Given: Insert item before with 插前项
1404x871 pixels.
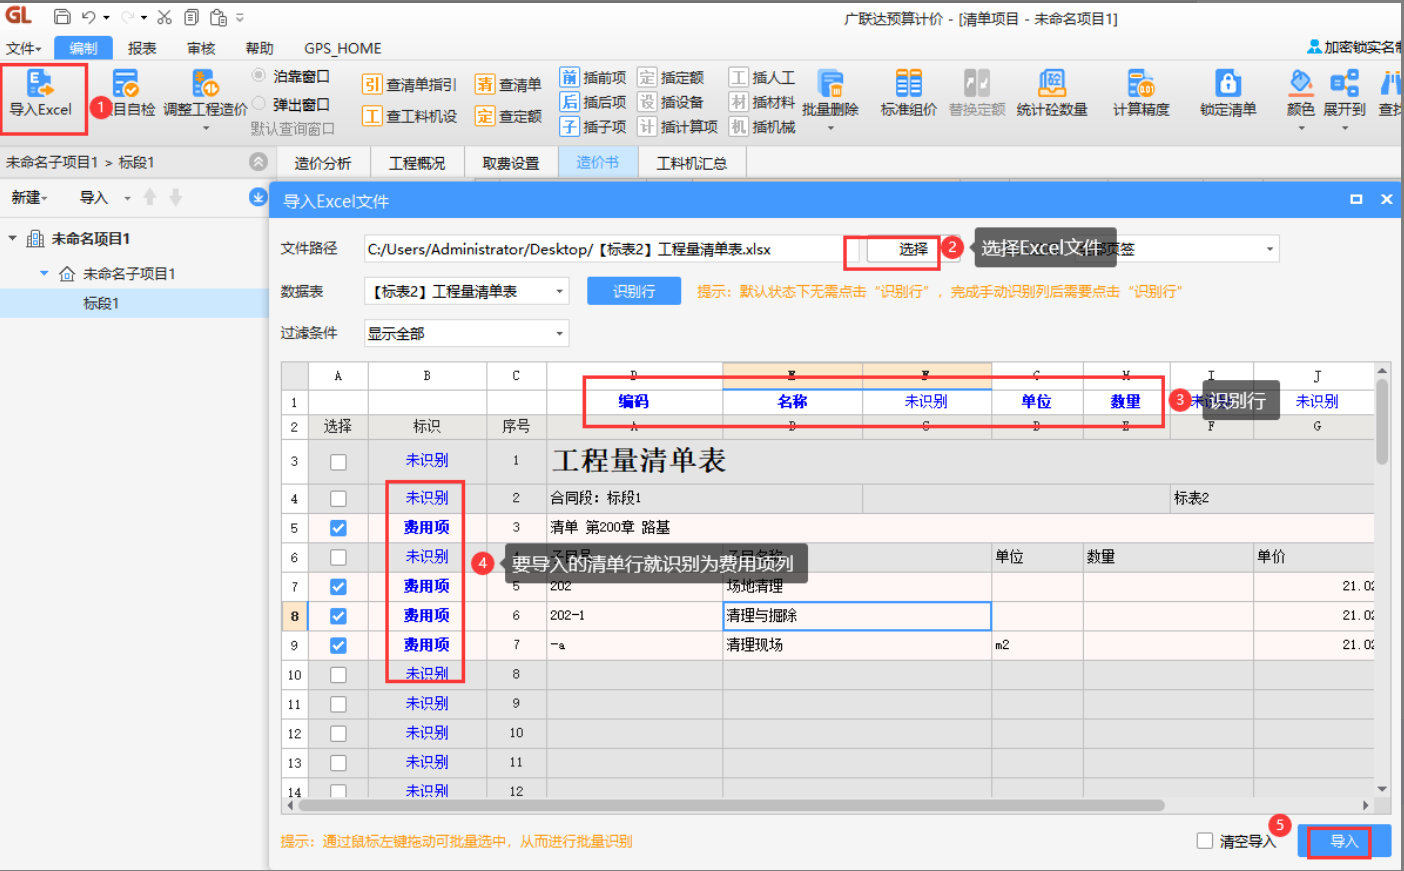Looking at the screenshot, I should pos(593,77).
